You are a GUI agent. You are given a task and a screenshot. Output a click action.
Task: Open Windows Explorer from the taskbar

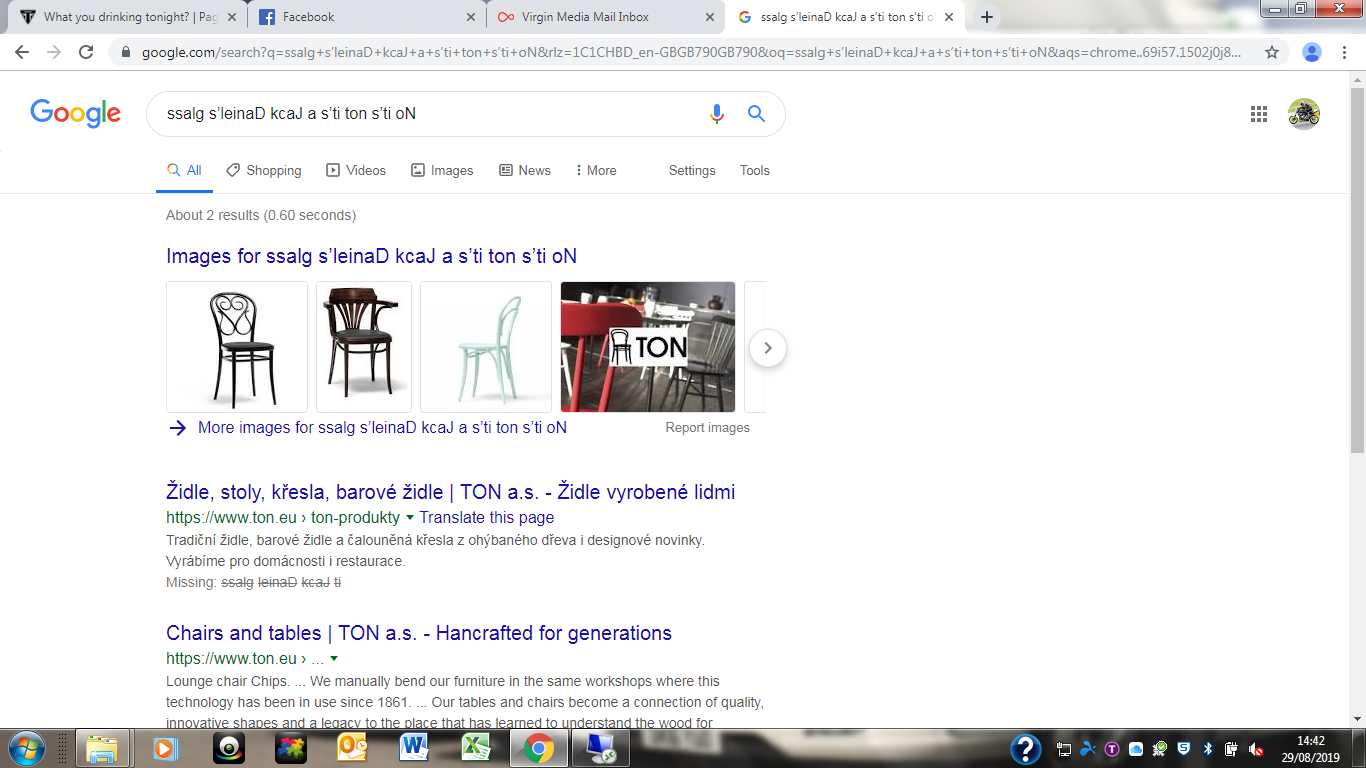tap(103, 748)
